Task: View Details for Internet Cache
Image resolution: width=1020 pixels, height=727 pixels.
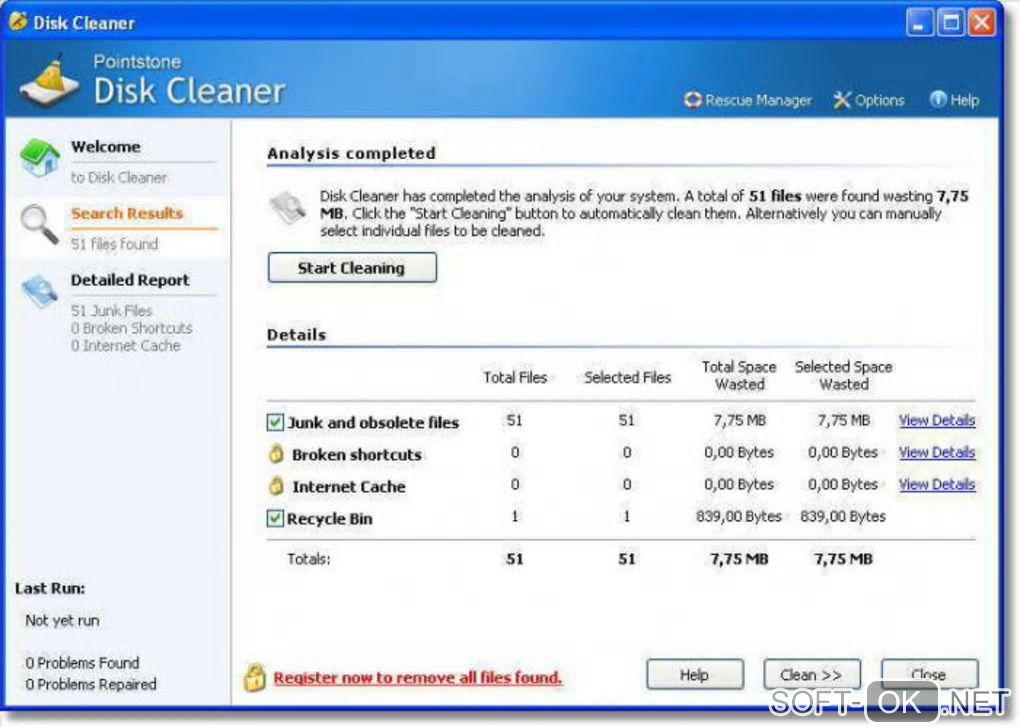Action: 937,484
